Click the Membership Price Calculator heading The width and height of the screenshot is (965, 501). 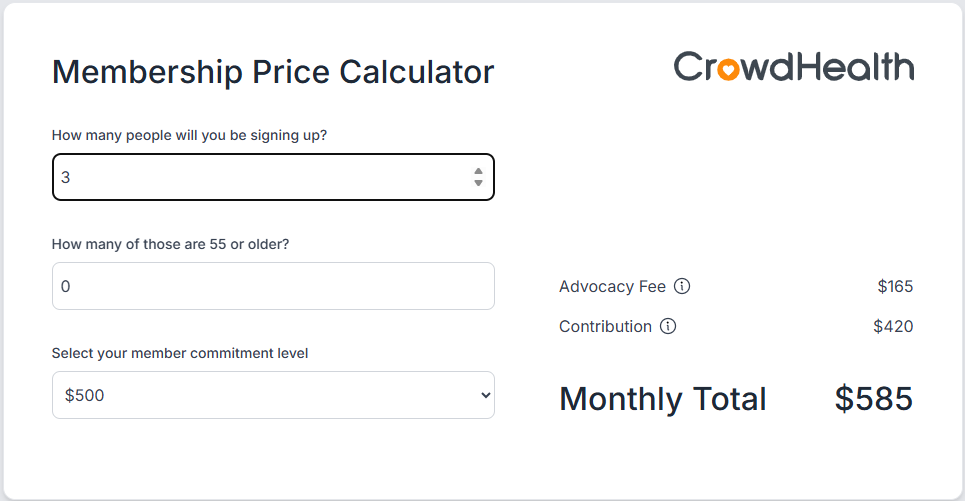(x=273, y=72)
